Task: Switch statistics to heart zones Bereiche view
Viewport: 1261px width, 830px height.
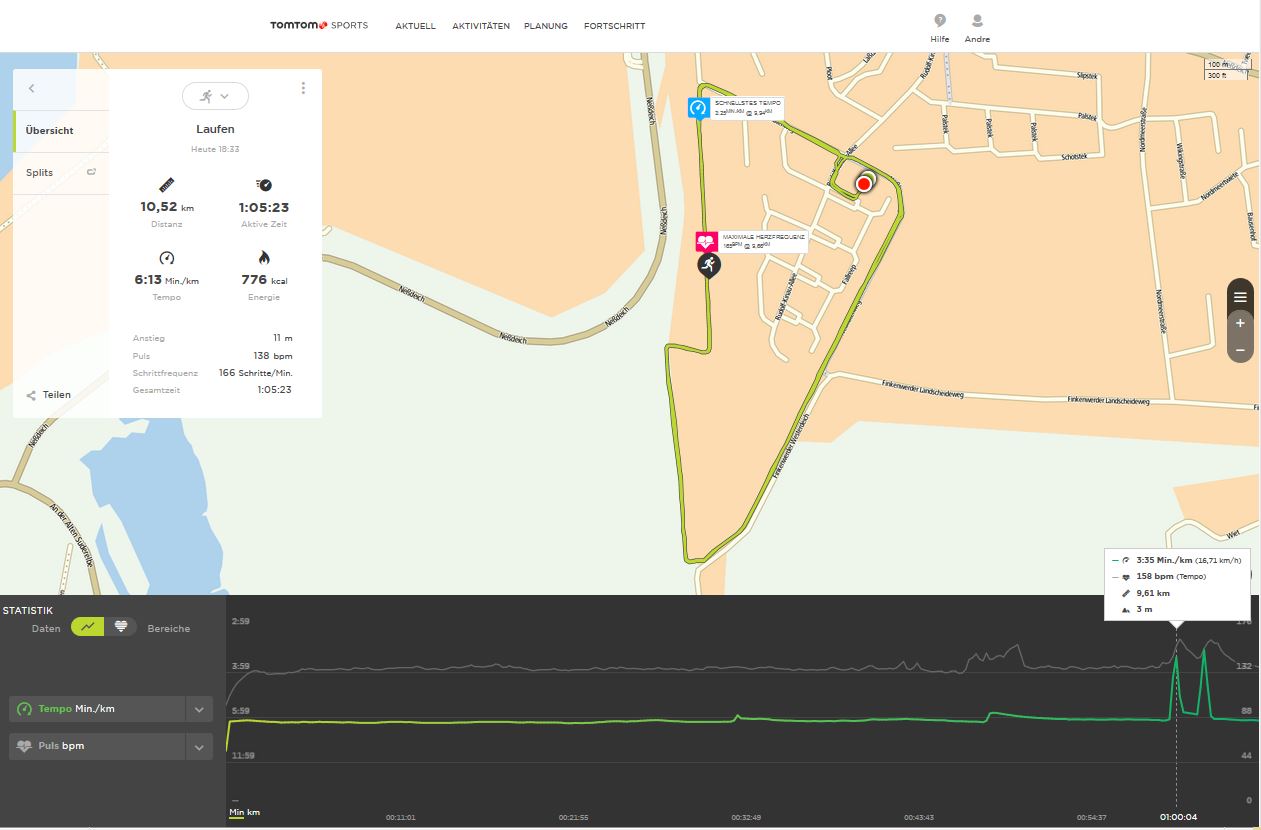Action: [x=121, y=627]
